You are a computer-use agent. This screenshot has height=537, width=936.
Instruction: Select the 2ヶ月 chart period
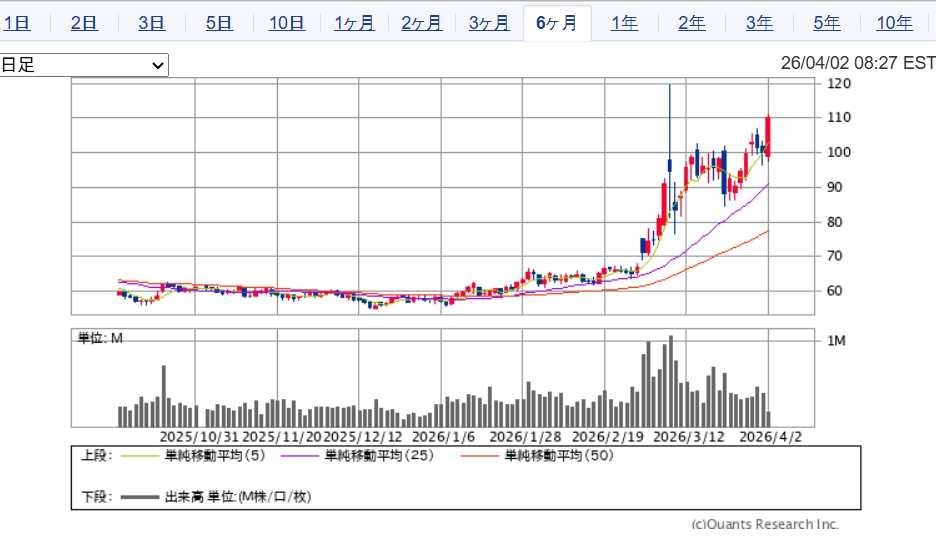(x=421, y=23)
